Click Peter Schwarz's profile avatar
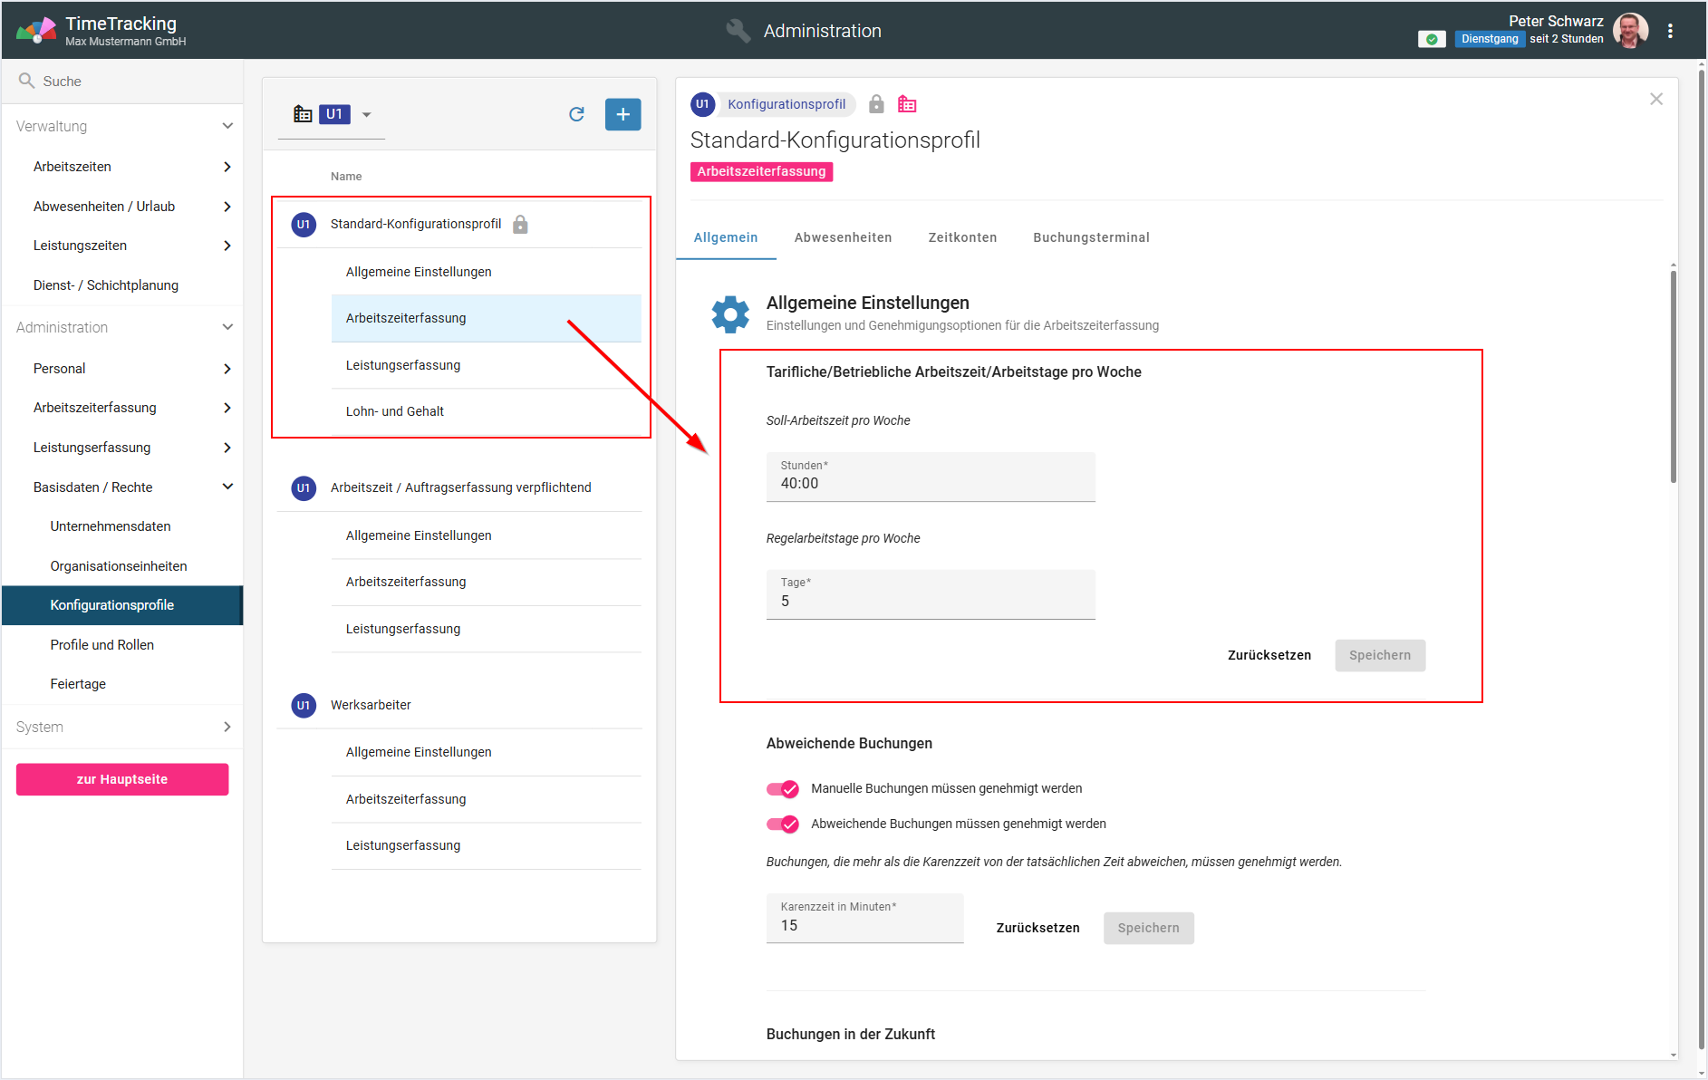 click(x=1631, y=31)
